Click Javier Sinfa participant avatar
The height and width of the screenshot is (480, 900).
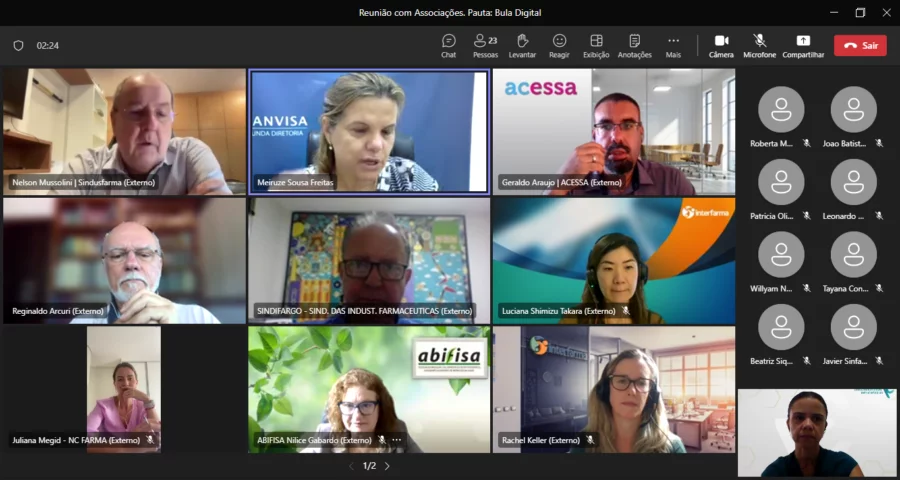[853, 327]
